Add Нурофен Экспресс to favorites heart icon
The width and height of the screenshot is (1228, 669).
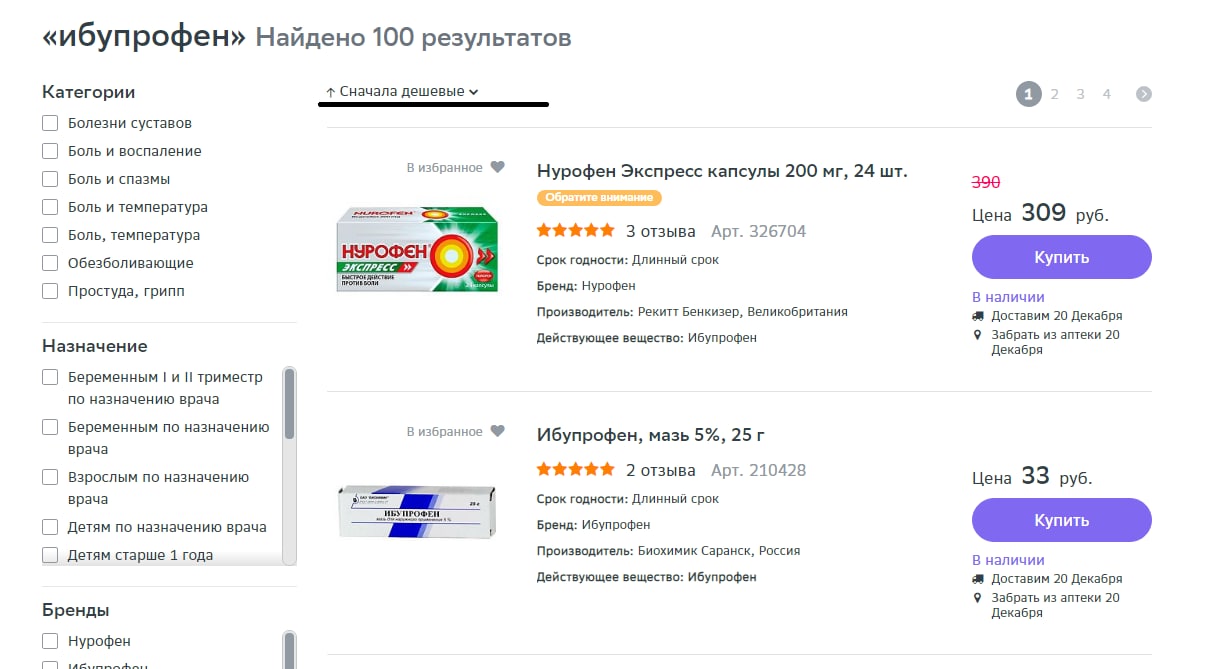[x=498, y=168]
